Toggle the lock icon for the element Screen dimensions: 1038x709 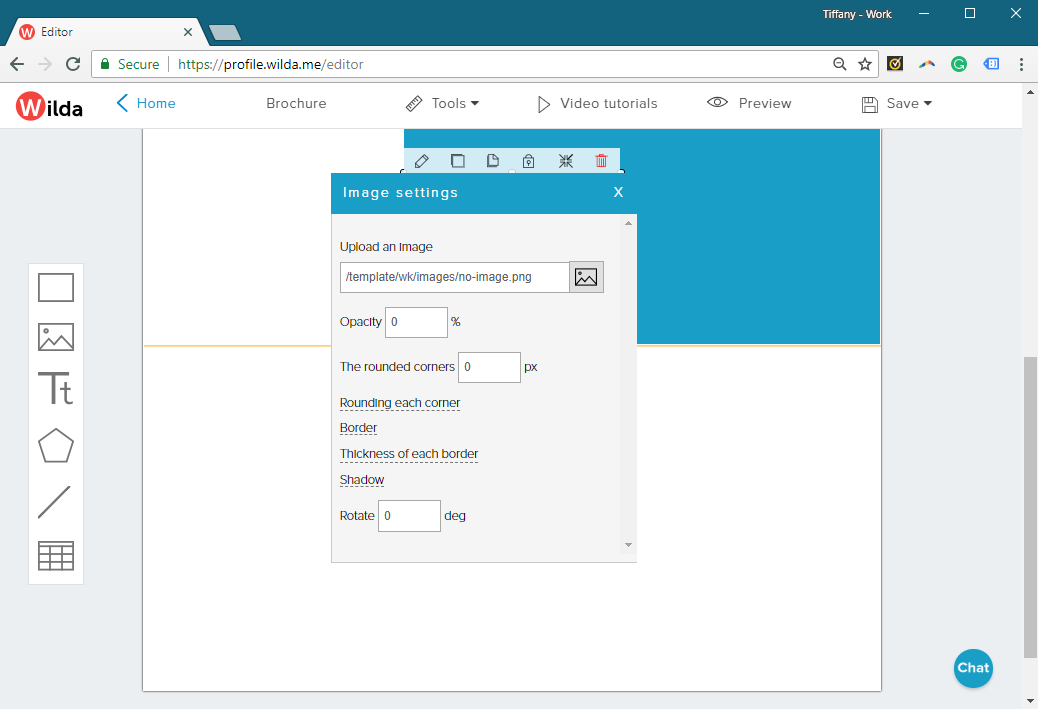click(x=529, y=161)
